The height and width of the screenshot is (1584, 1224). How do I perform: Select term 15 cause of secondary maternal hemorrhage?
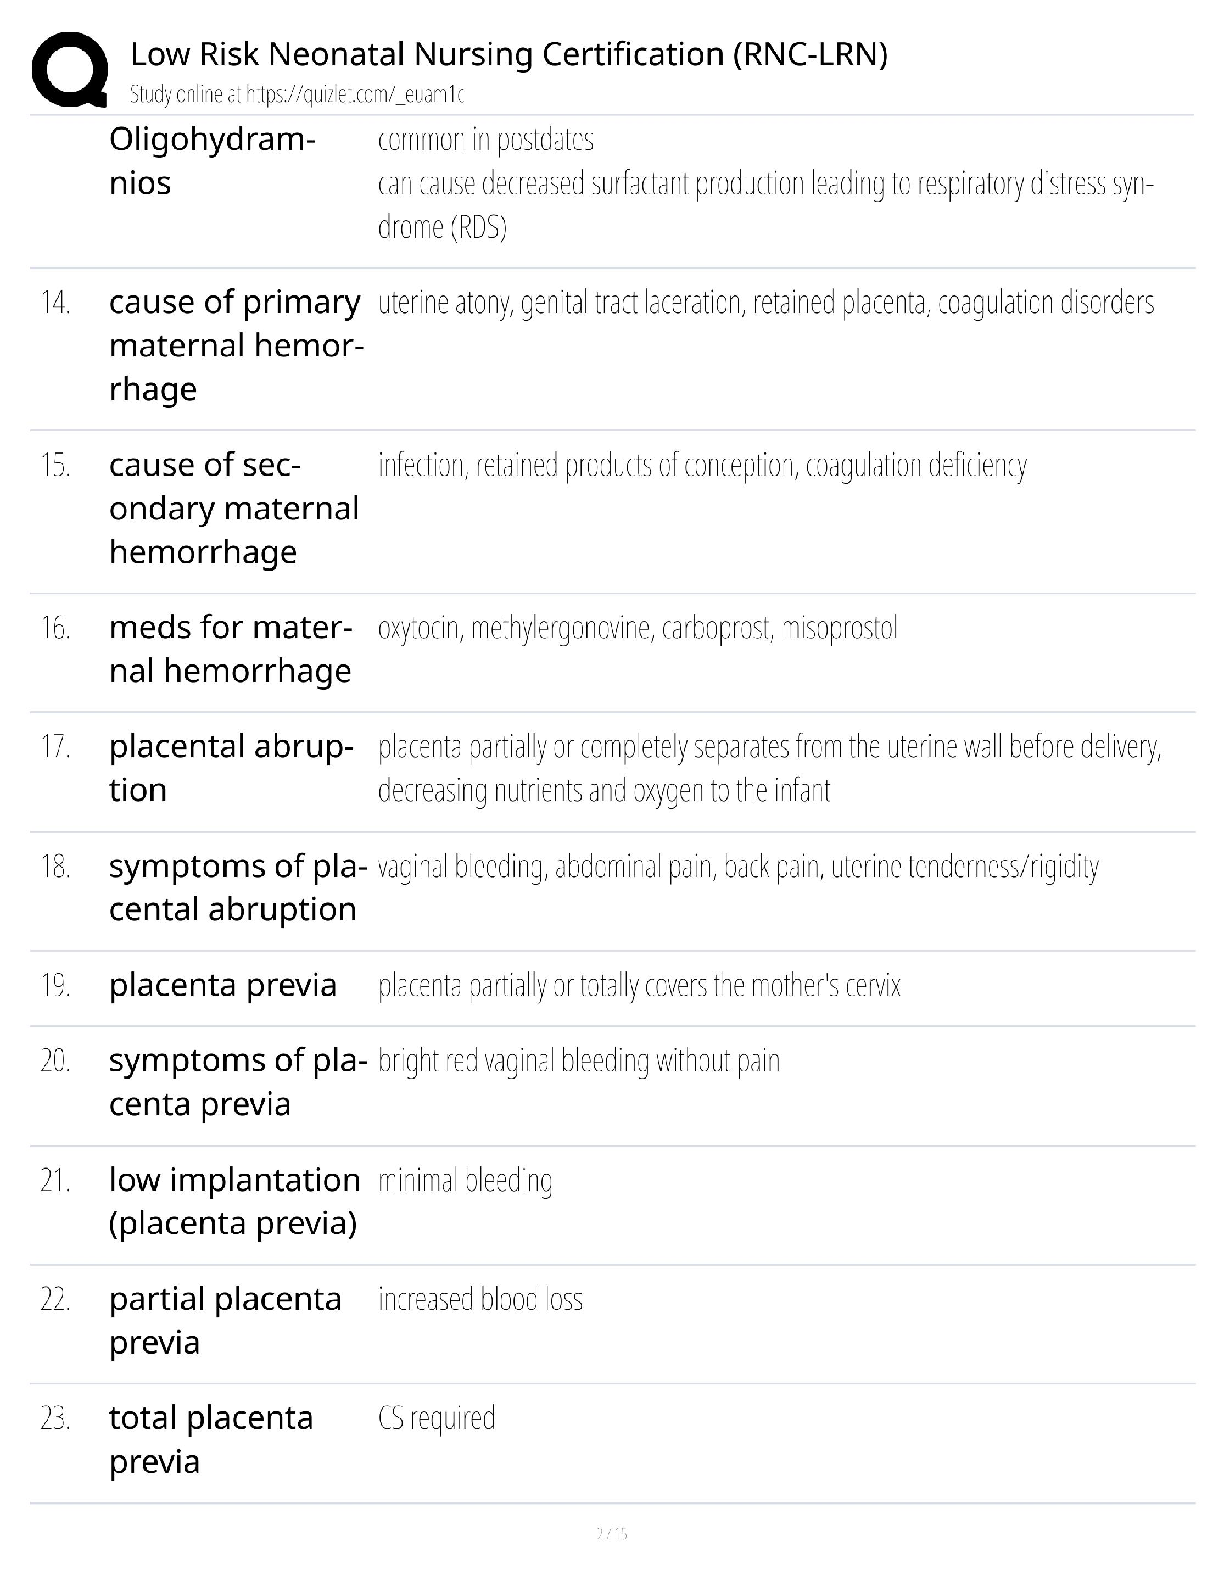coord(233,508)
